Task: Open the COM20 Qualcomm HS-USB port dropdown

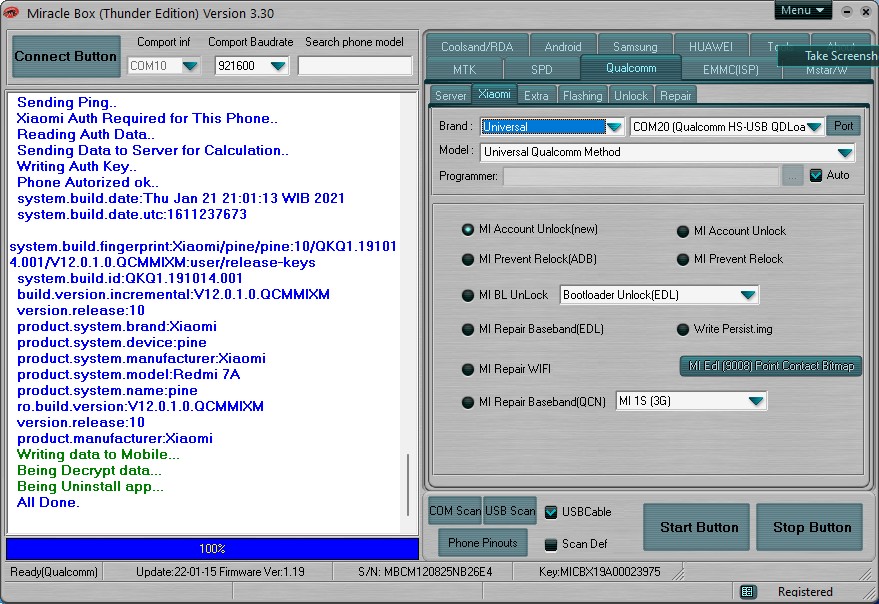Action: [x=815, y=127]
